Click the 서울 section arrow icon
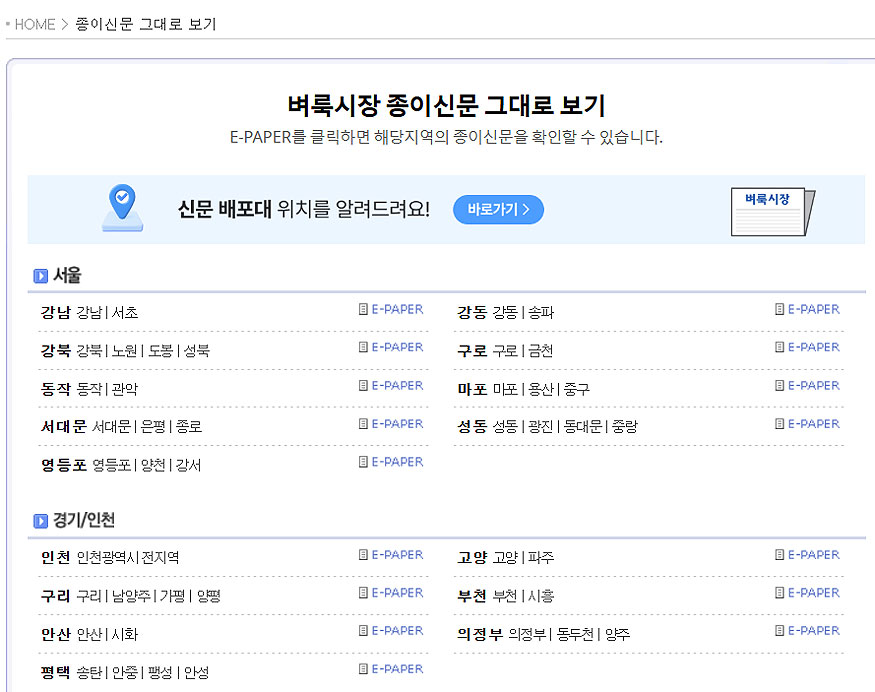Screen dimensions: 875x692 pos(41,276)
